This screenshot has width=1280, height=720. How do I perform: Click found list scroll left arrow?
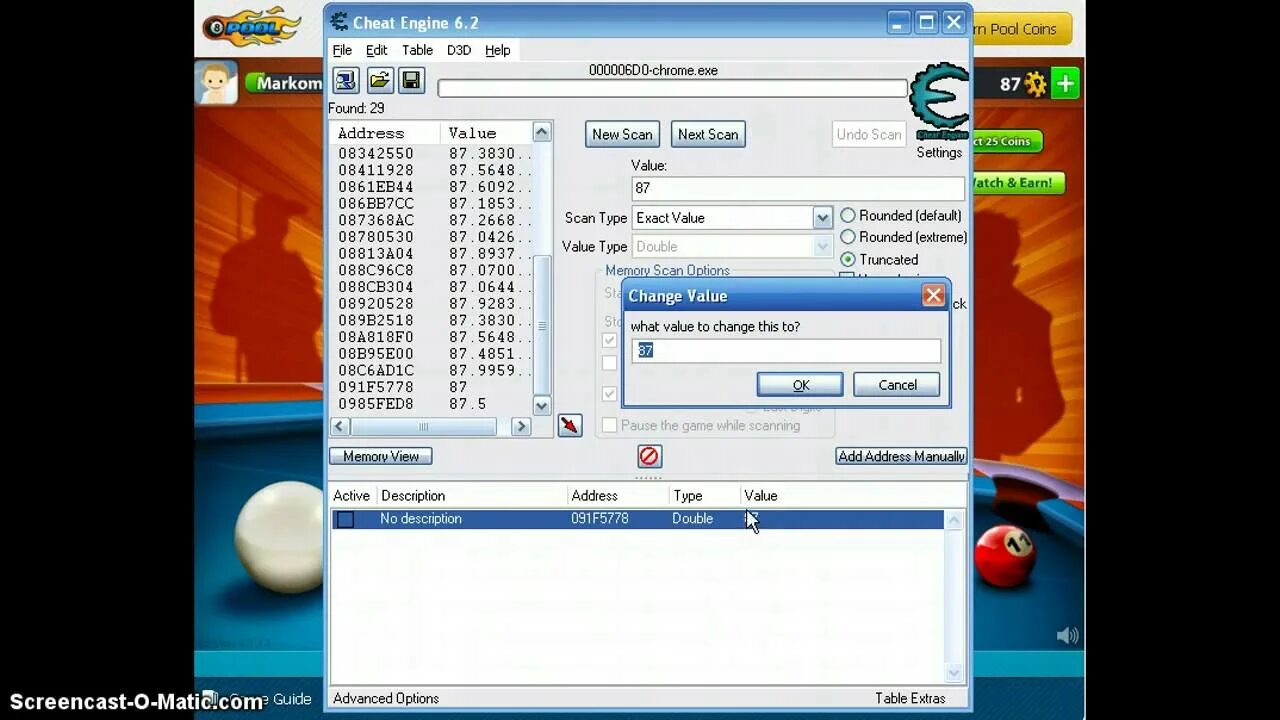click(x=340, y=426)
